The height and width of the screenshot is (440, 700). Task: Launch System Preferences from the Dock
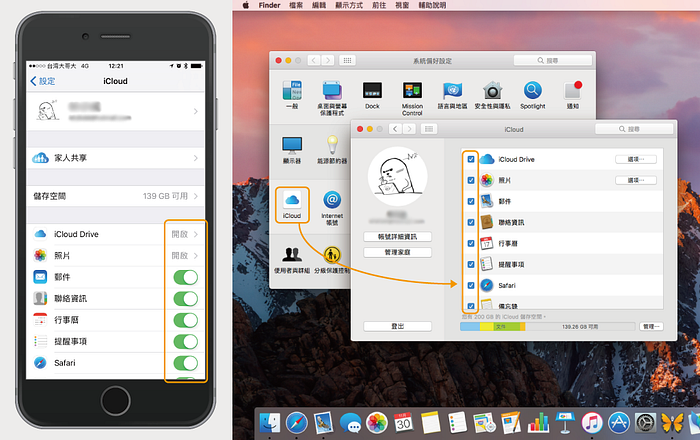[646, 423]
